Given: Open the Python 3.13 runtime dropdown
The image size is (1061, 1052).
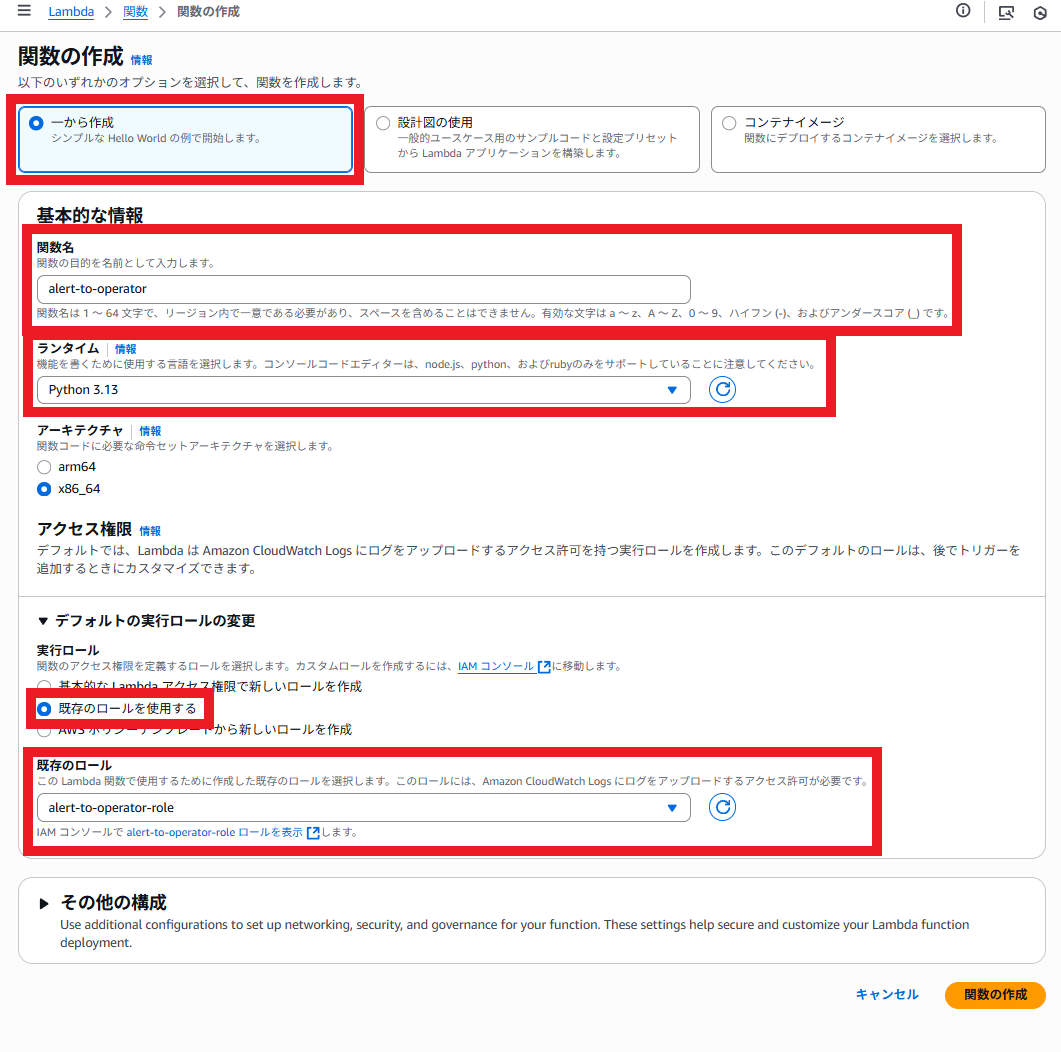Looking at the screenshot, I should click(x=363, y=390).
